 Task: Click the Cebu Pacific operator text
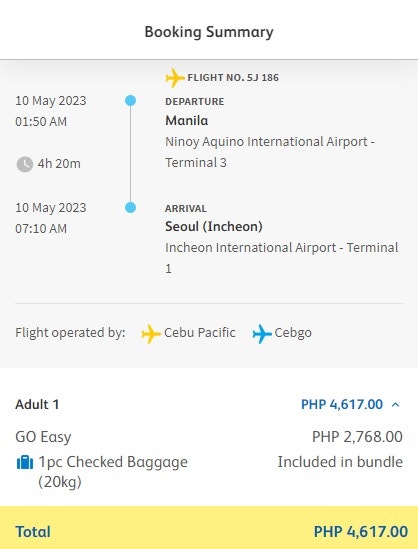click(200, 333)
